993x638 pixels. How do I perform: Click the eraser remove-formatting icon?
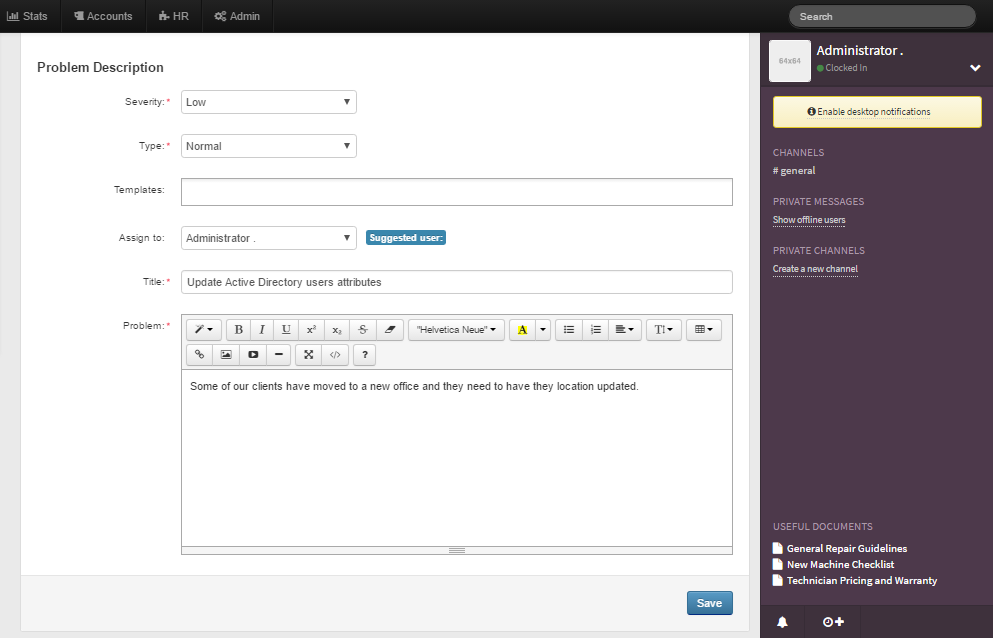click(390, 329)
